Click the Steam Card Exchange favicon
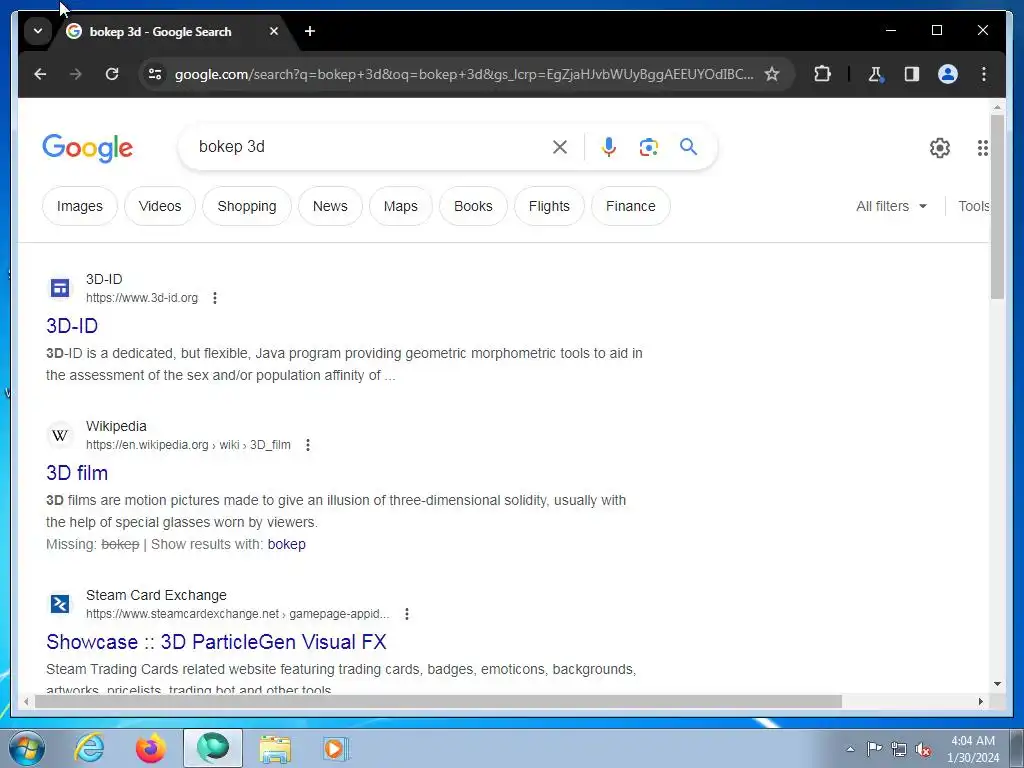 pos(60,604)
